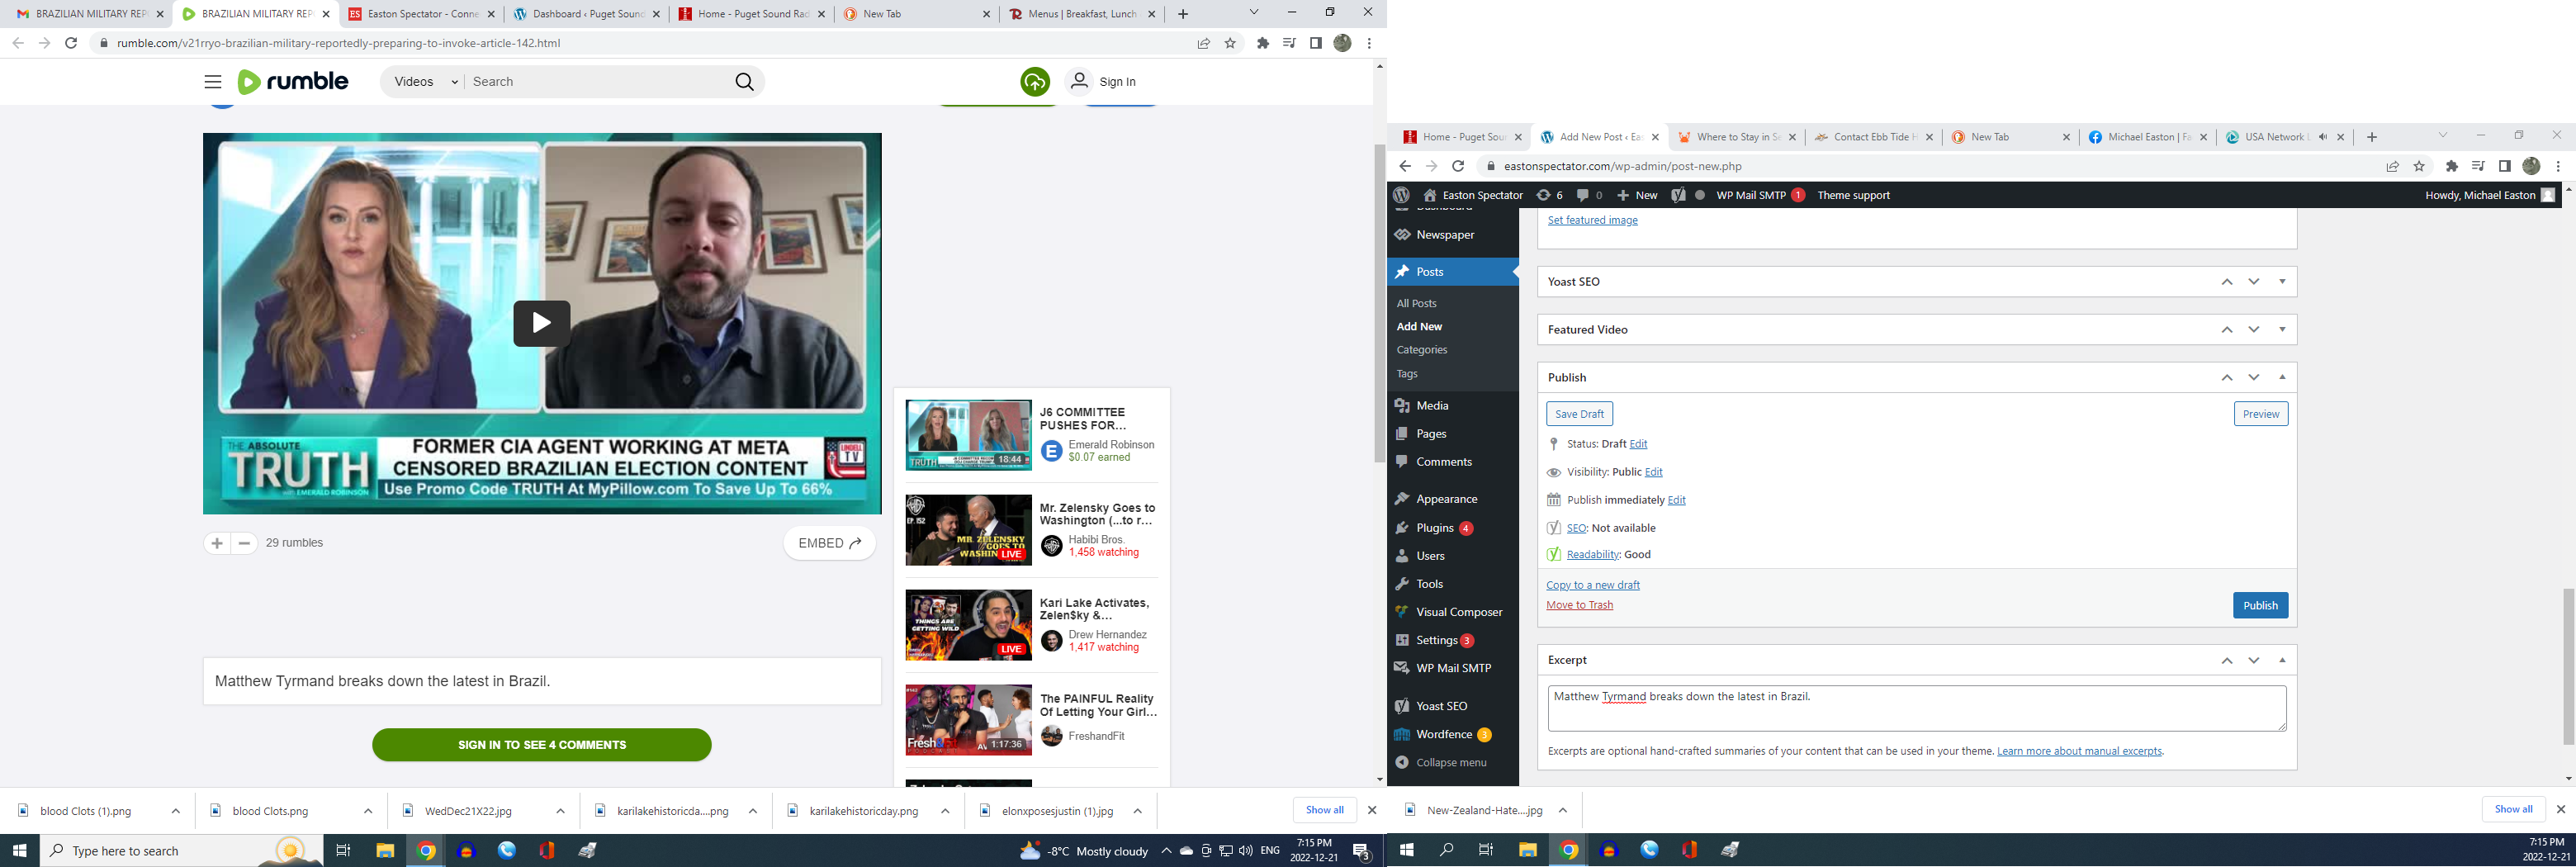Expand the Featured Video panel
Image resolution: width=2576 pixels, height=867 pixels.
pyautogui.click(x=2282, y=330)
